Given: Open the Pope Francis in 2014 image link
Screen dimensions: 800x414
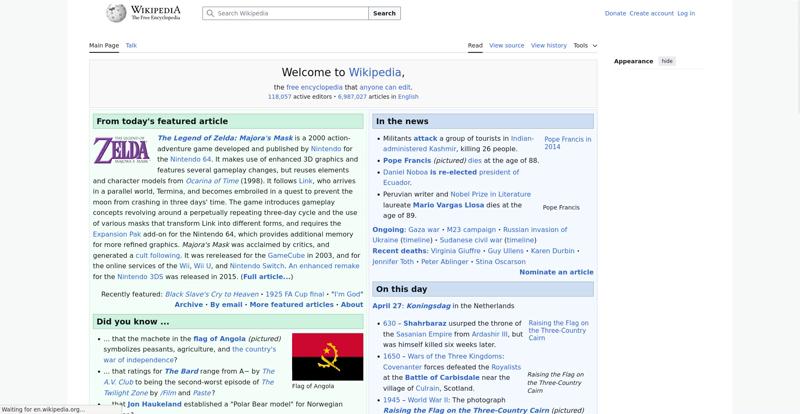Looking at the screenshot, I should (x=568, y=143).
